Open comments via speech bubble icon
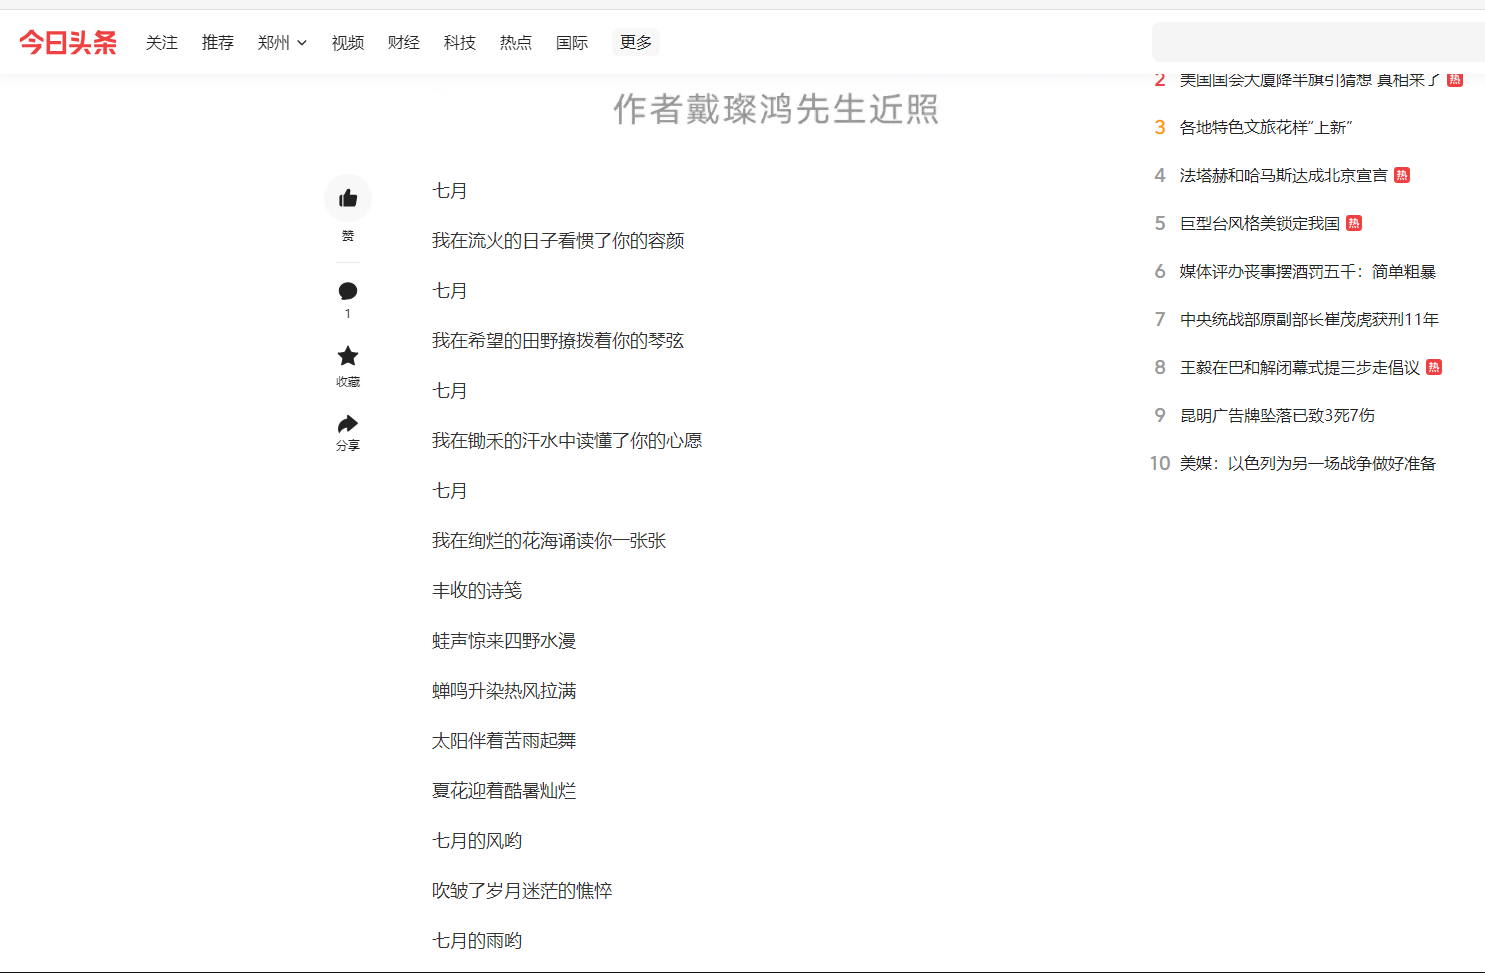 [x=348, y=291]
